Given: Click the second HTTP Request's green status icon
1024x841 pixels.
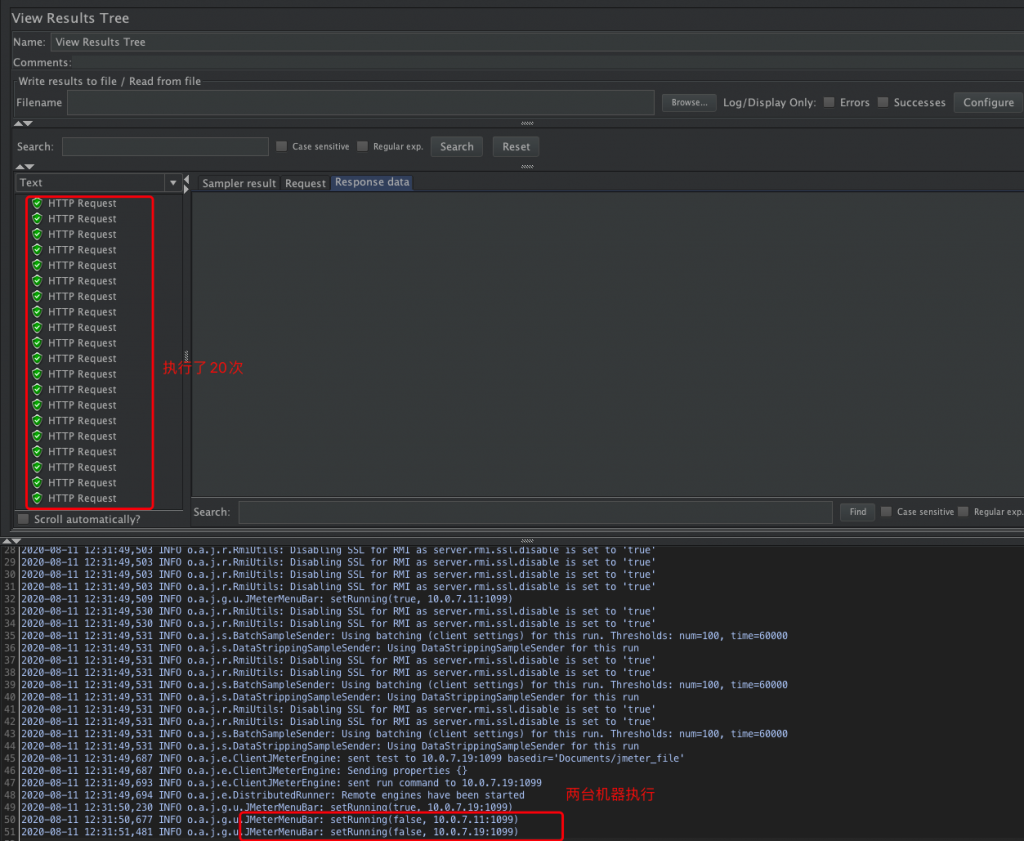Looking at the screenshot, I should [37, 219].
